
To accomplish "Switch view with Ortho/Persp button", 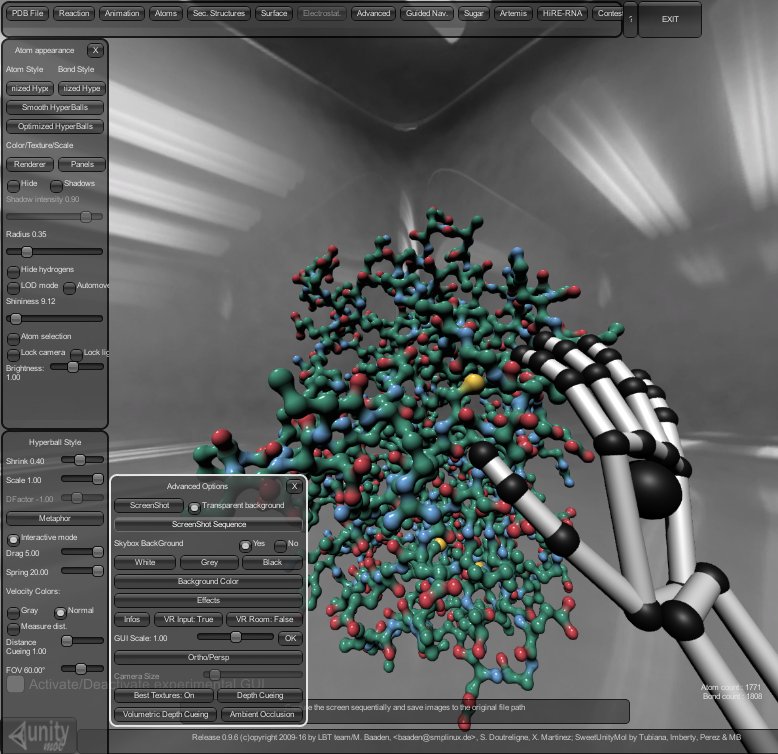I will [208, 657].
